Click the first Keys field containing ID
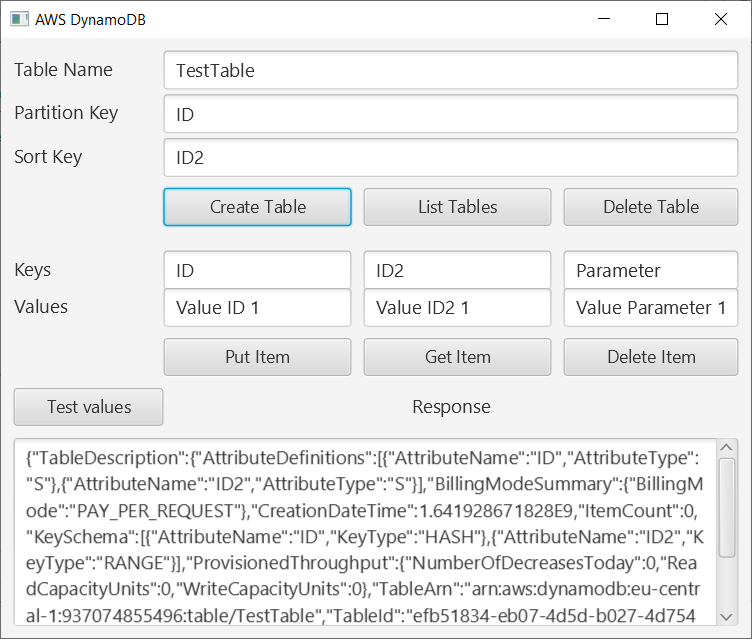 click(x=257, y=270)
